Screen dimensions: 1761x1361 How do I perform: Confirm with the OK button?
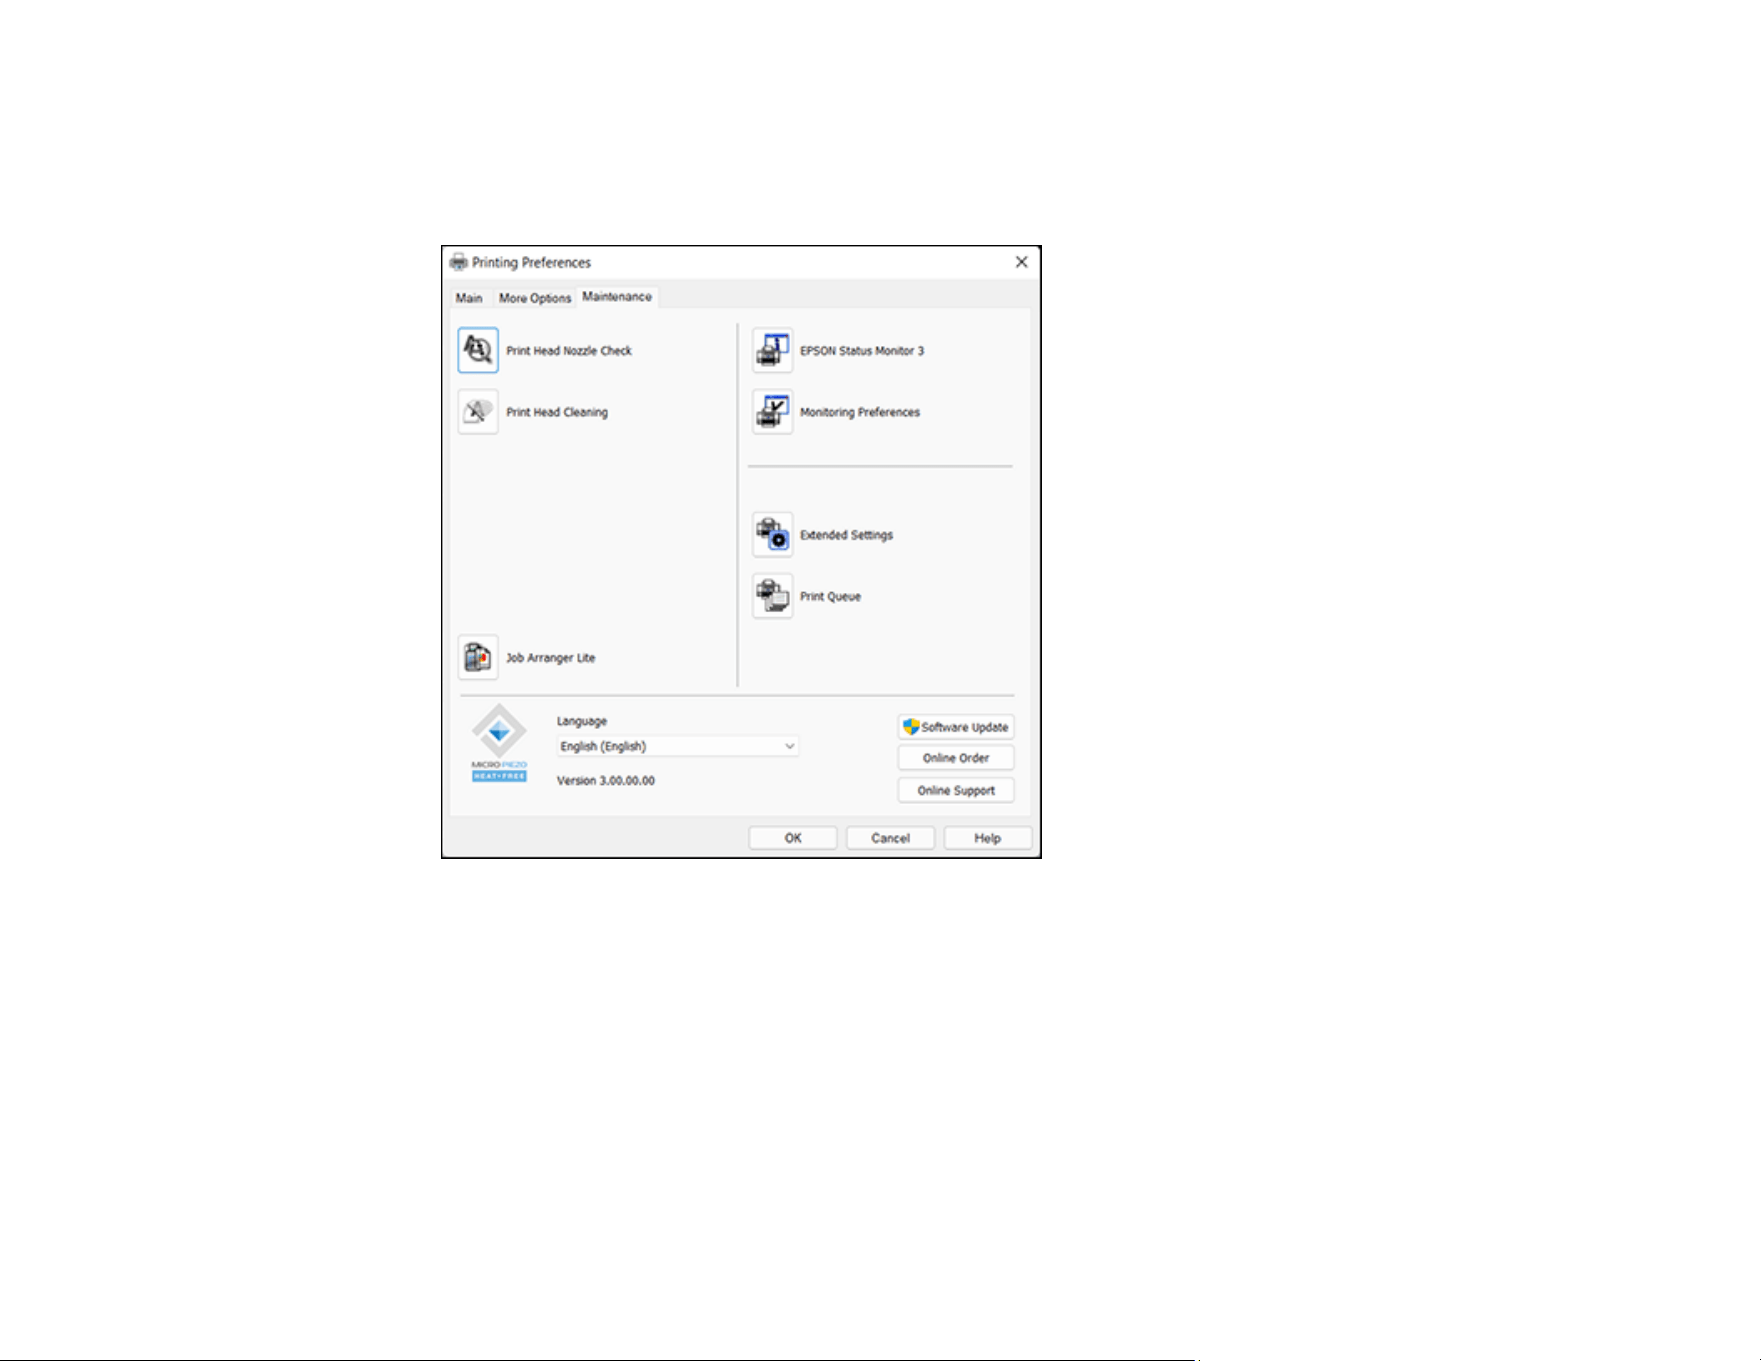(793, 838)
